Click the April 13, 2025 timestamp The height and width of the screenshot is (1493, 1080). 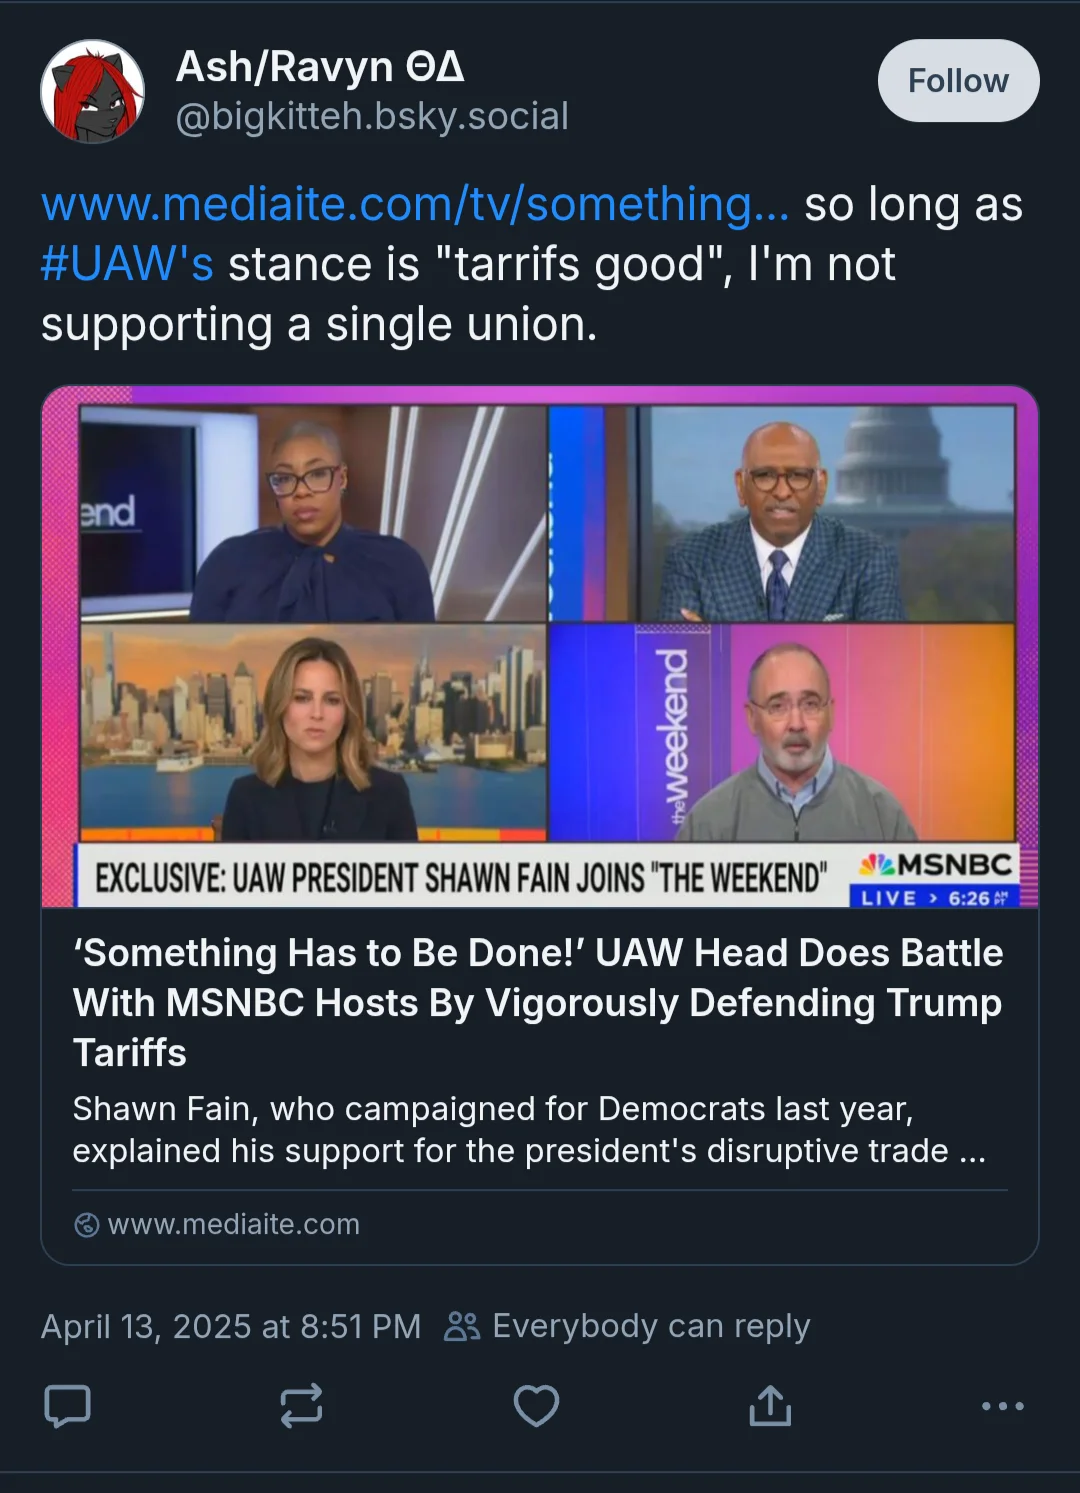231,1326
